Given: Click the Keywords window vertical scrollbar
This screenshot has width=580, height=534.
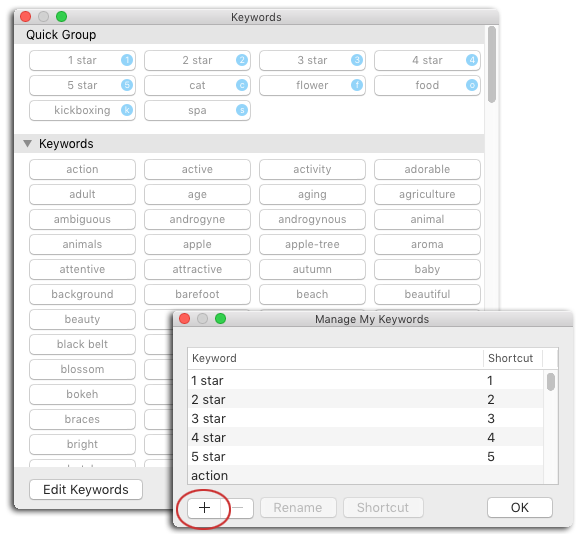Looking at the screenshot, I should (492, 64).
